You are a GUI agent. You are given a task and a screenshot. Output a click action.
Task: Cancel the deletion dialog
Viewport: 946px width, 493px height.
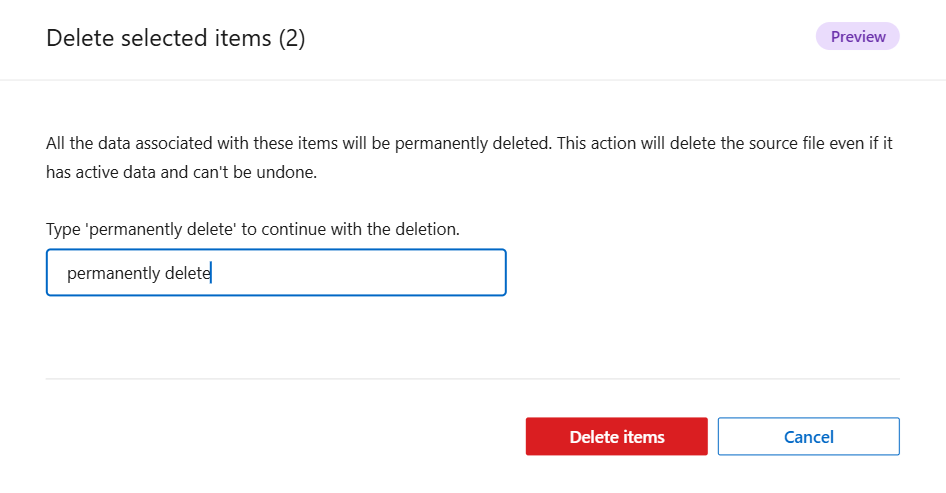(x=808, y=437)
